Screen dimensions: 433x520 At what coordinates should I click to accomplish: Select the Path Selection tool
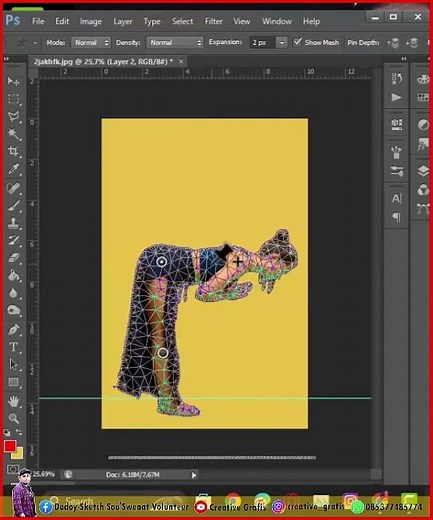[x=13, y=364]
